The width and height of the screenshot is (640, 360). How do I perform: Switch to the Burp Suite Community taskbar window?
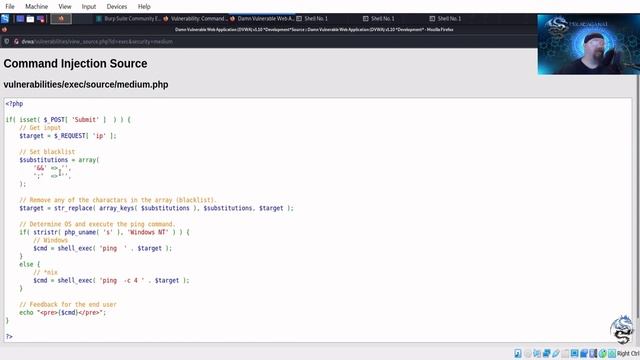click(129, 18)
